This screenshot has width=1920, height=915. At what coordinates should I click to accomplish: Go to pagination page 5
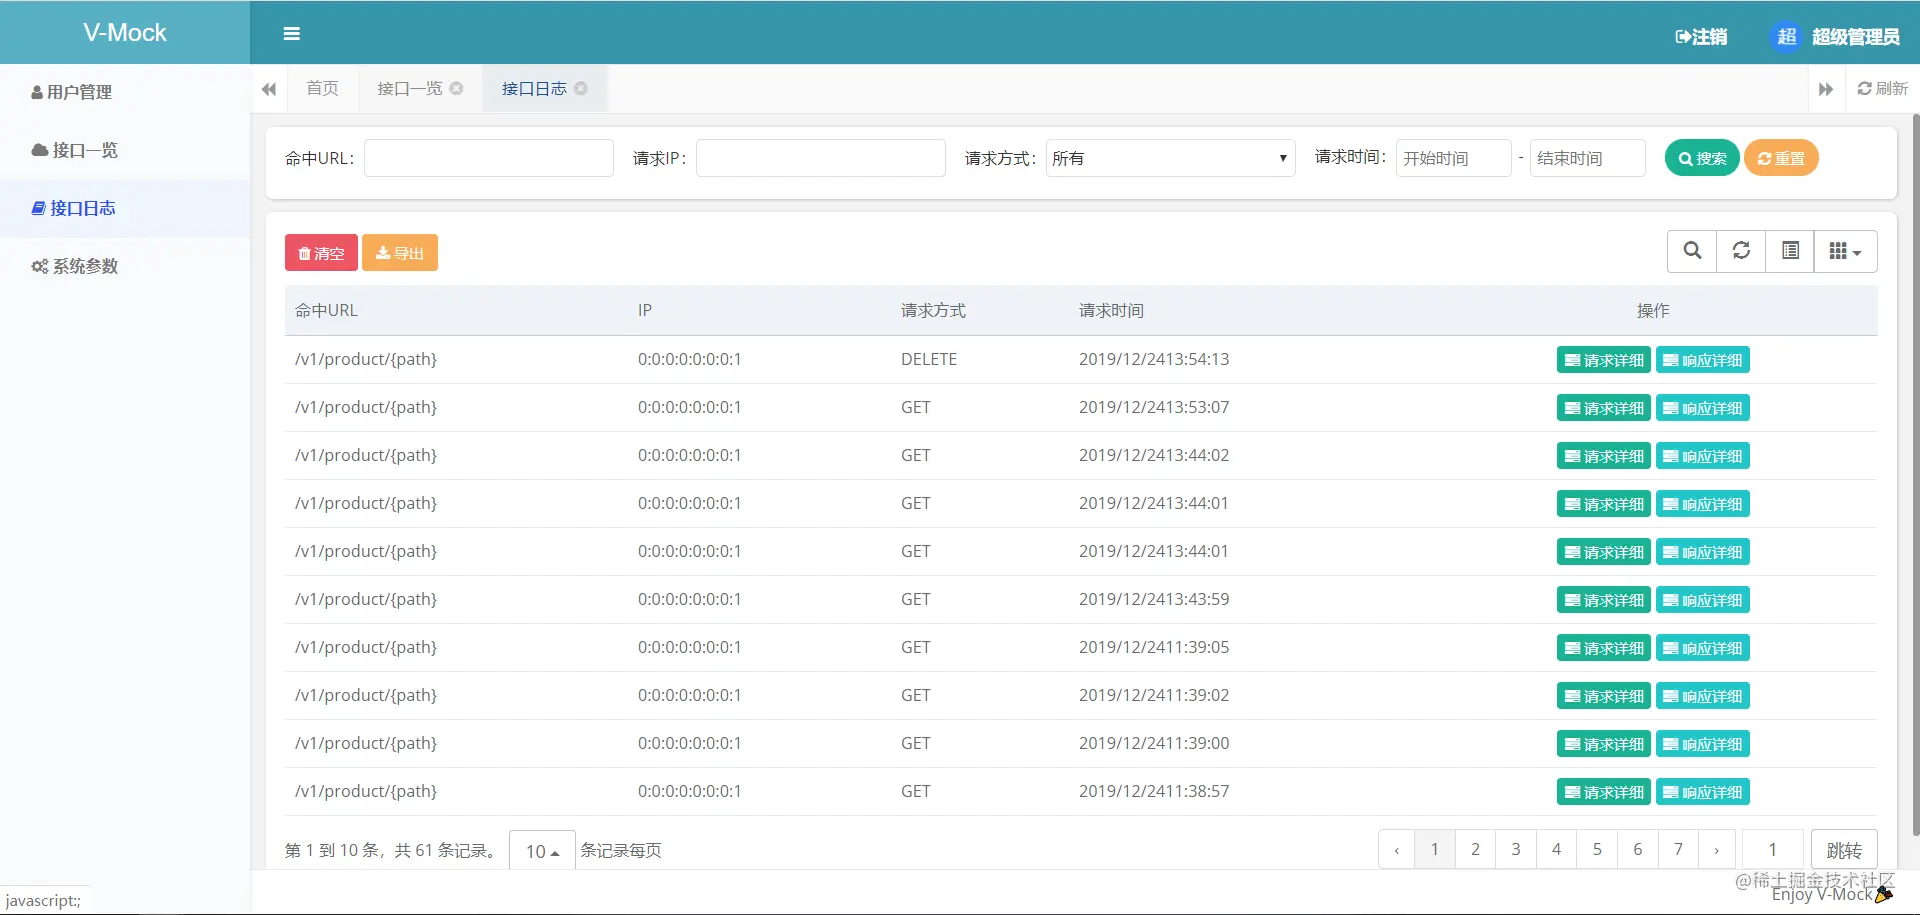(x=1597, y=850)
